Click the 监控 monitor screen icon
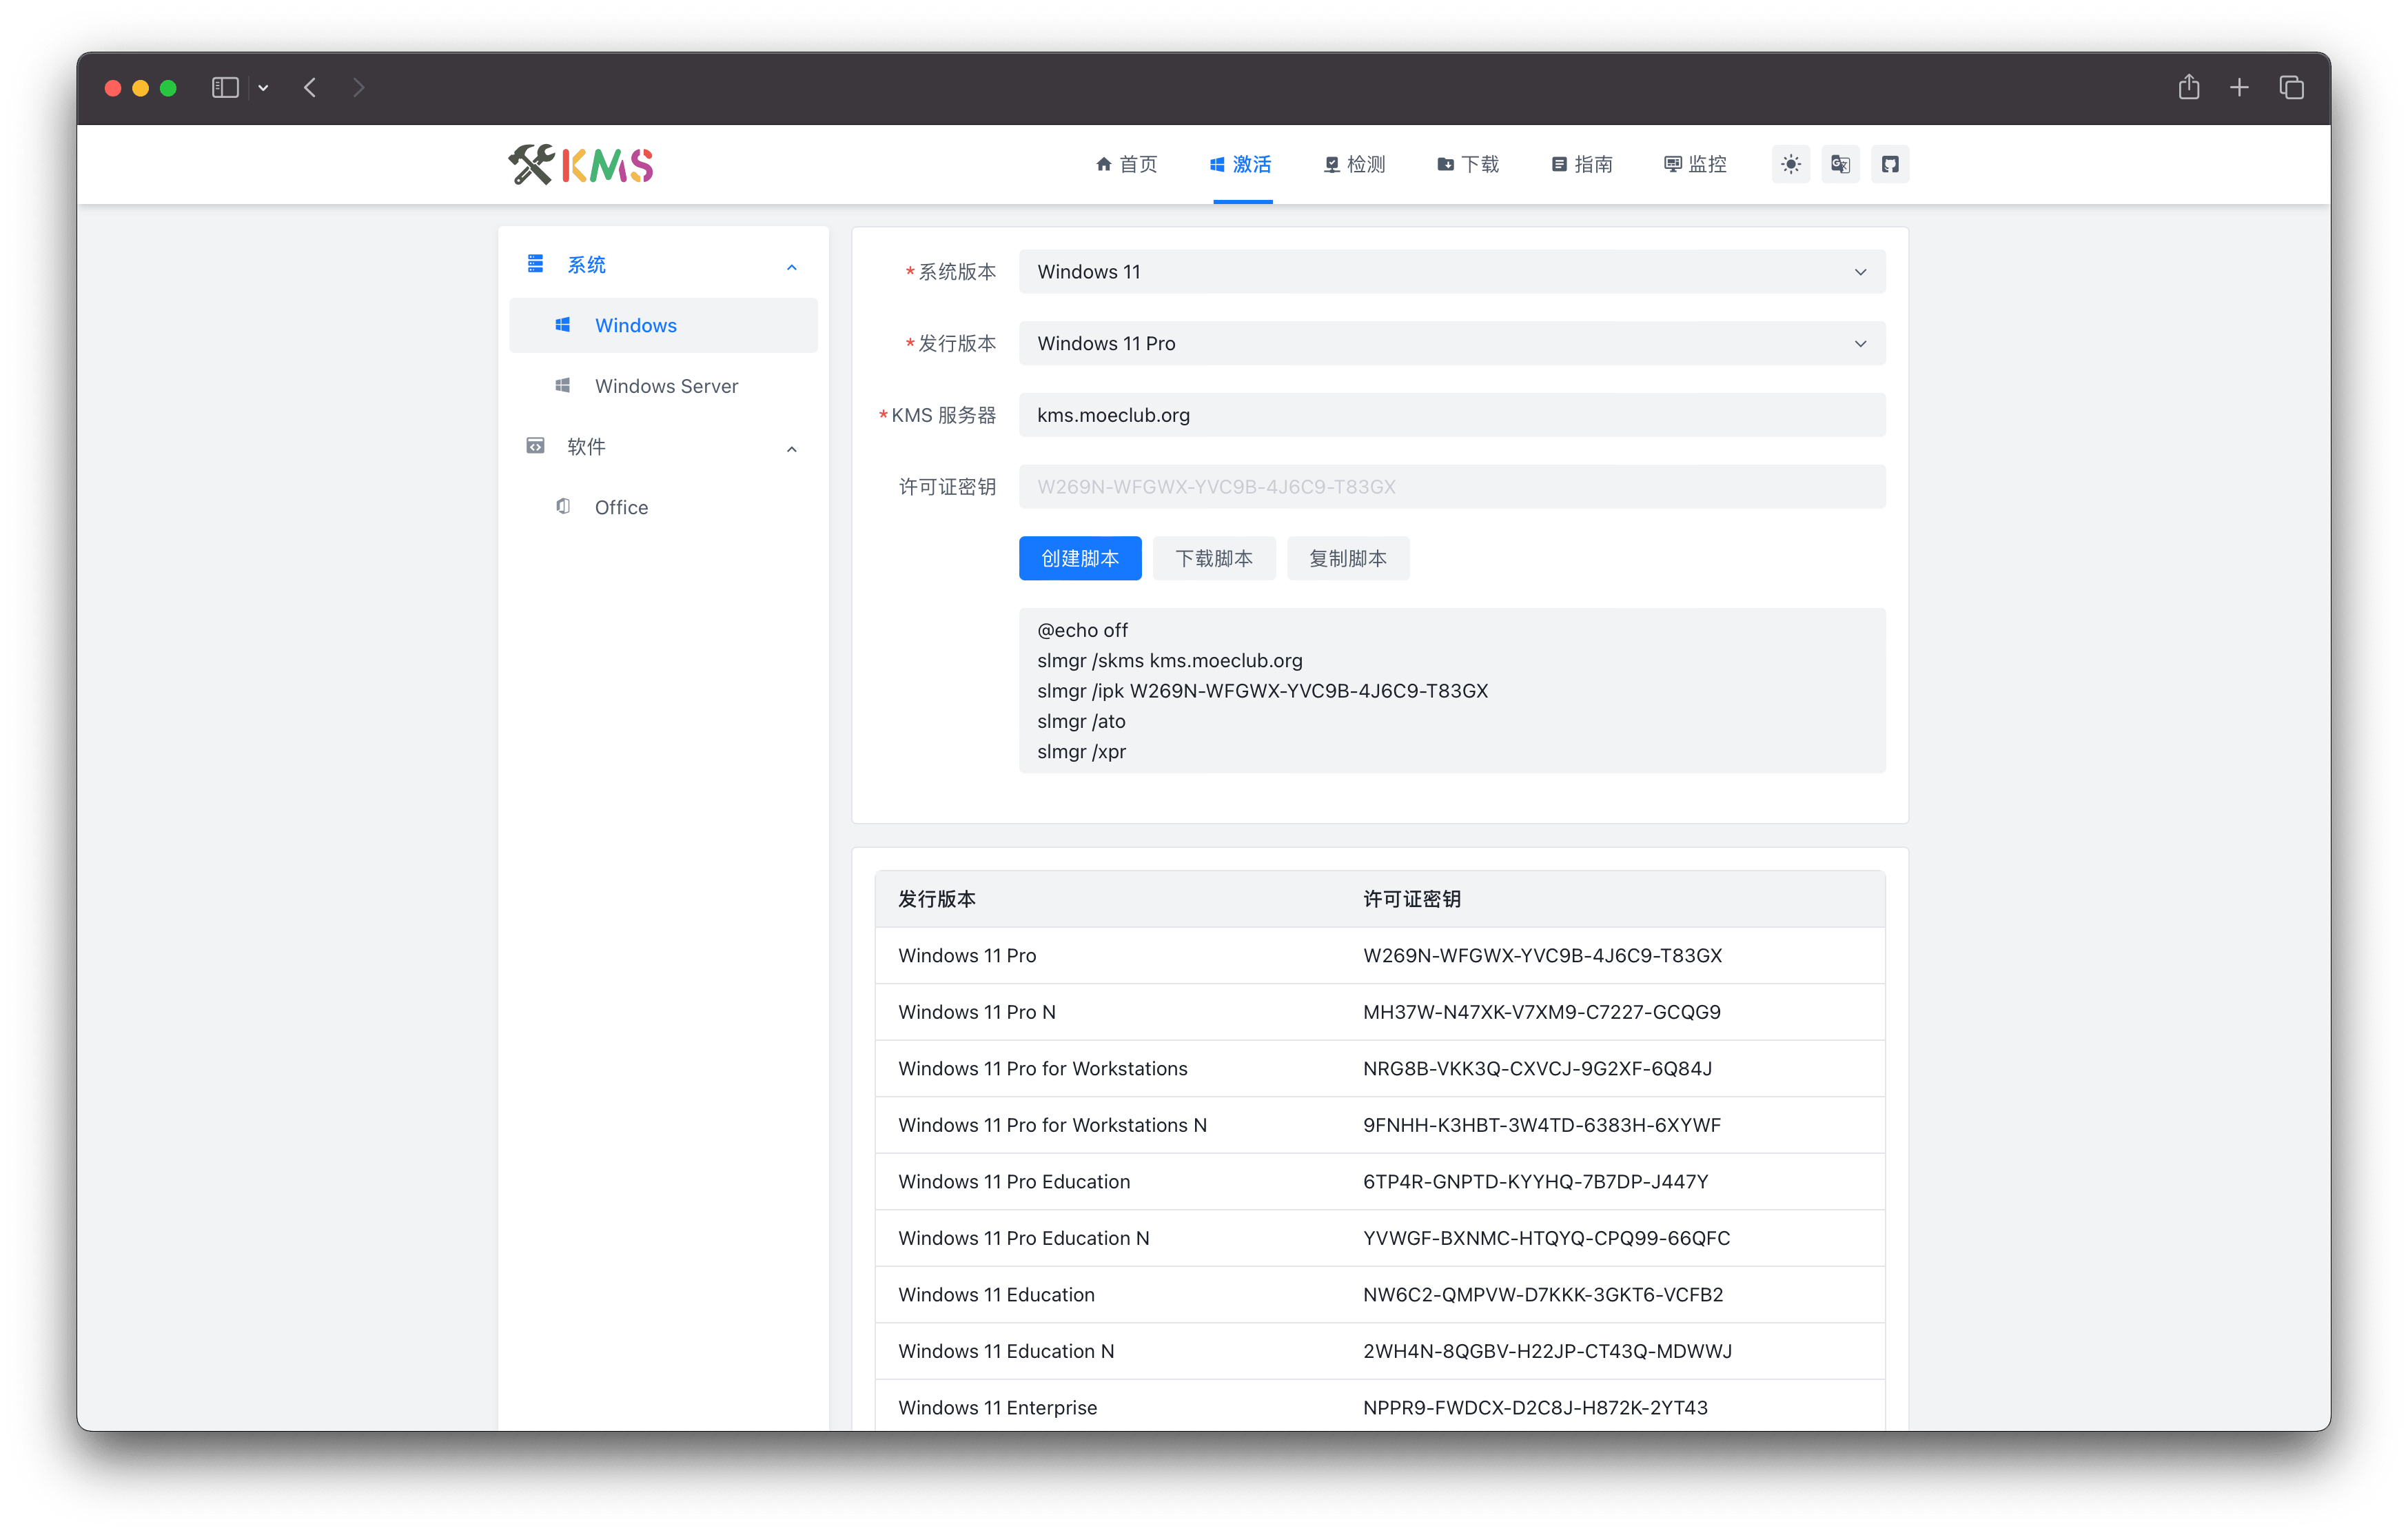This screenshot has width=2408, height=1533. point(1672,164)
